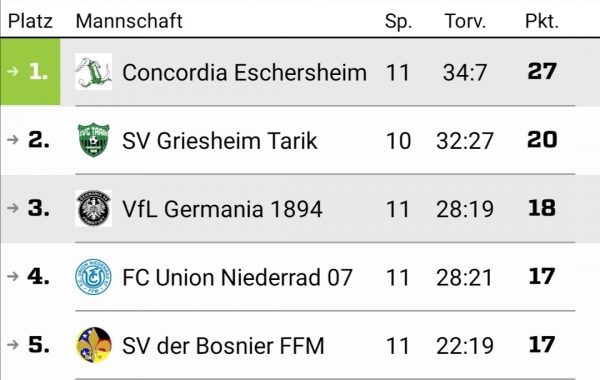Open the SV der Bosnier FFM crest
The height and width of the screenshot is (380, 600).
[94, 345]
